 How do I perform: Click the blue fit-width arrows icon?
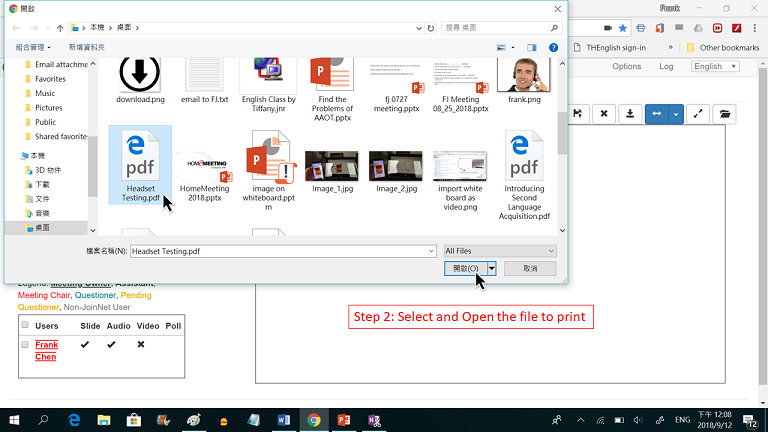click(x=659, y=114)
